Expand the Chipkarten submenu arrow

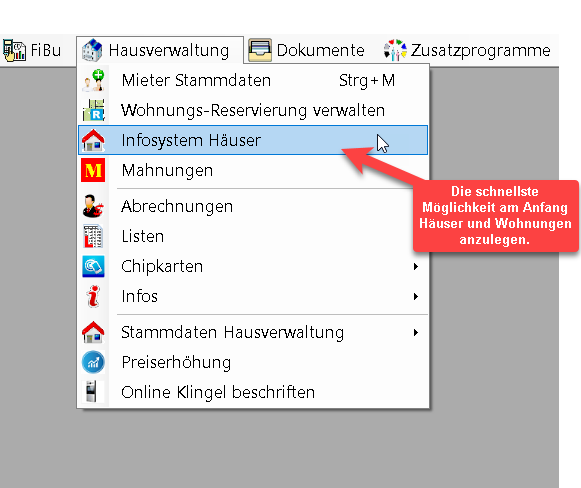[416, 266]
